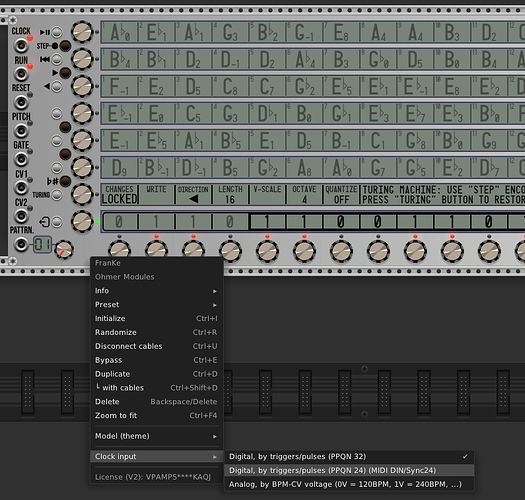This screenshot has height=500, width=525.
Task: Click Initialize in the menu
Action: click(156, 318)
